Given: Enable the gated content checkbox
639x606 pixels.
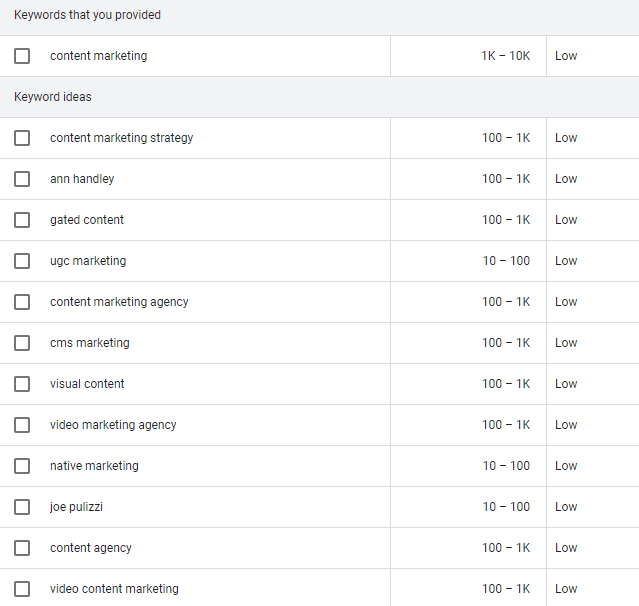Looking at the screenshot, I should click(22, 220).
